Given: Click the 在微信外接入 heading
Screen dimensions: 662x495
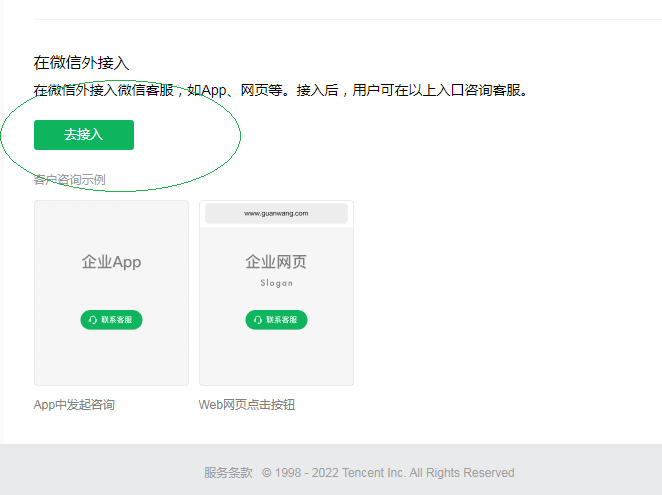Looking at the screenshot, I should (x=81, y=63).
